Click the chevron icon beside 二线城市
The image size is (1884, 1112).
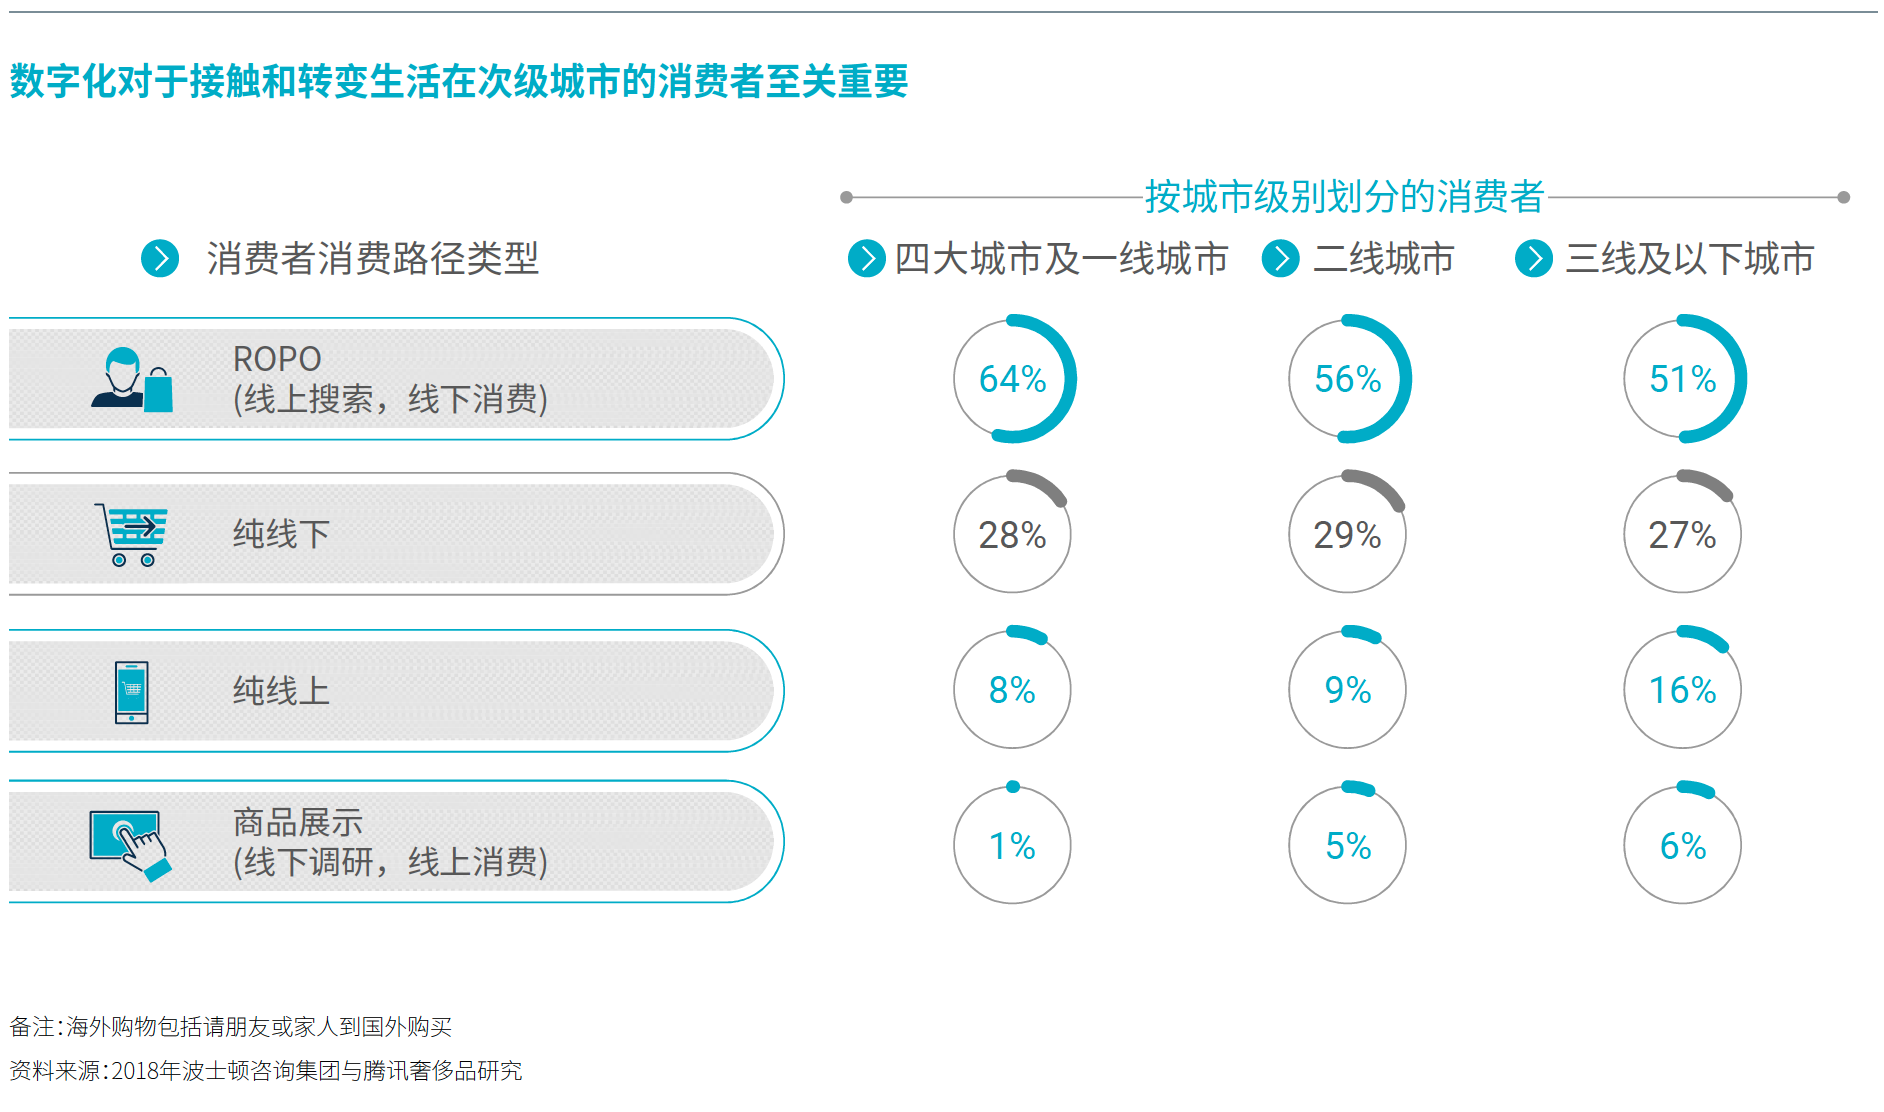point(1281,258)
